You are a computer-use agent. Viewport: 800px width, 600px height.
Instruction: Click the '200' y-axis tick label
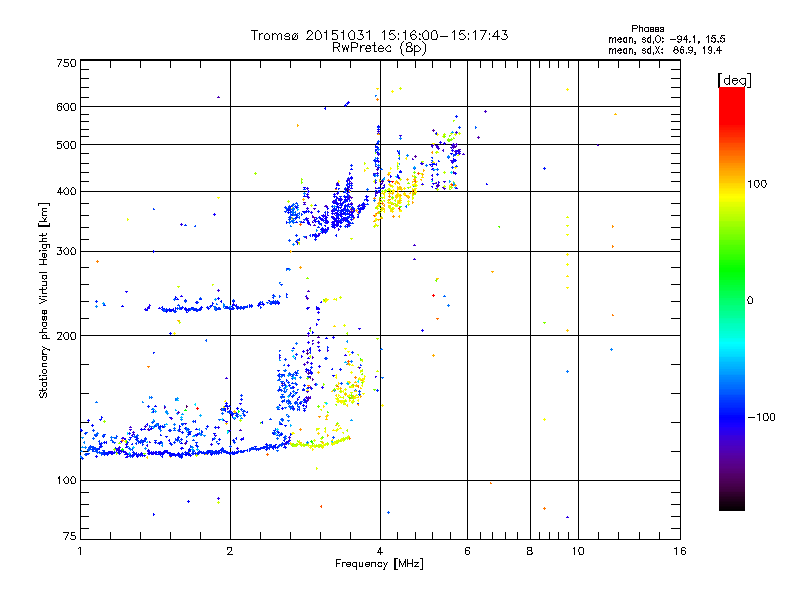pyautogui.click(x=66, y=336)
